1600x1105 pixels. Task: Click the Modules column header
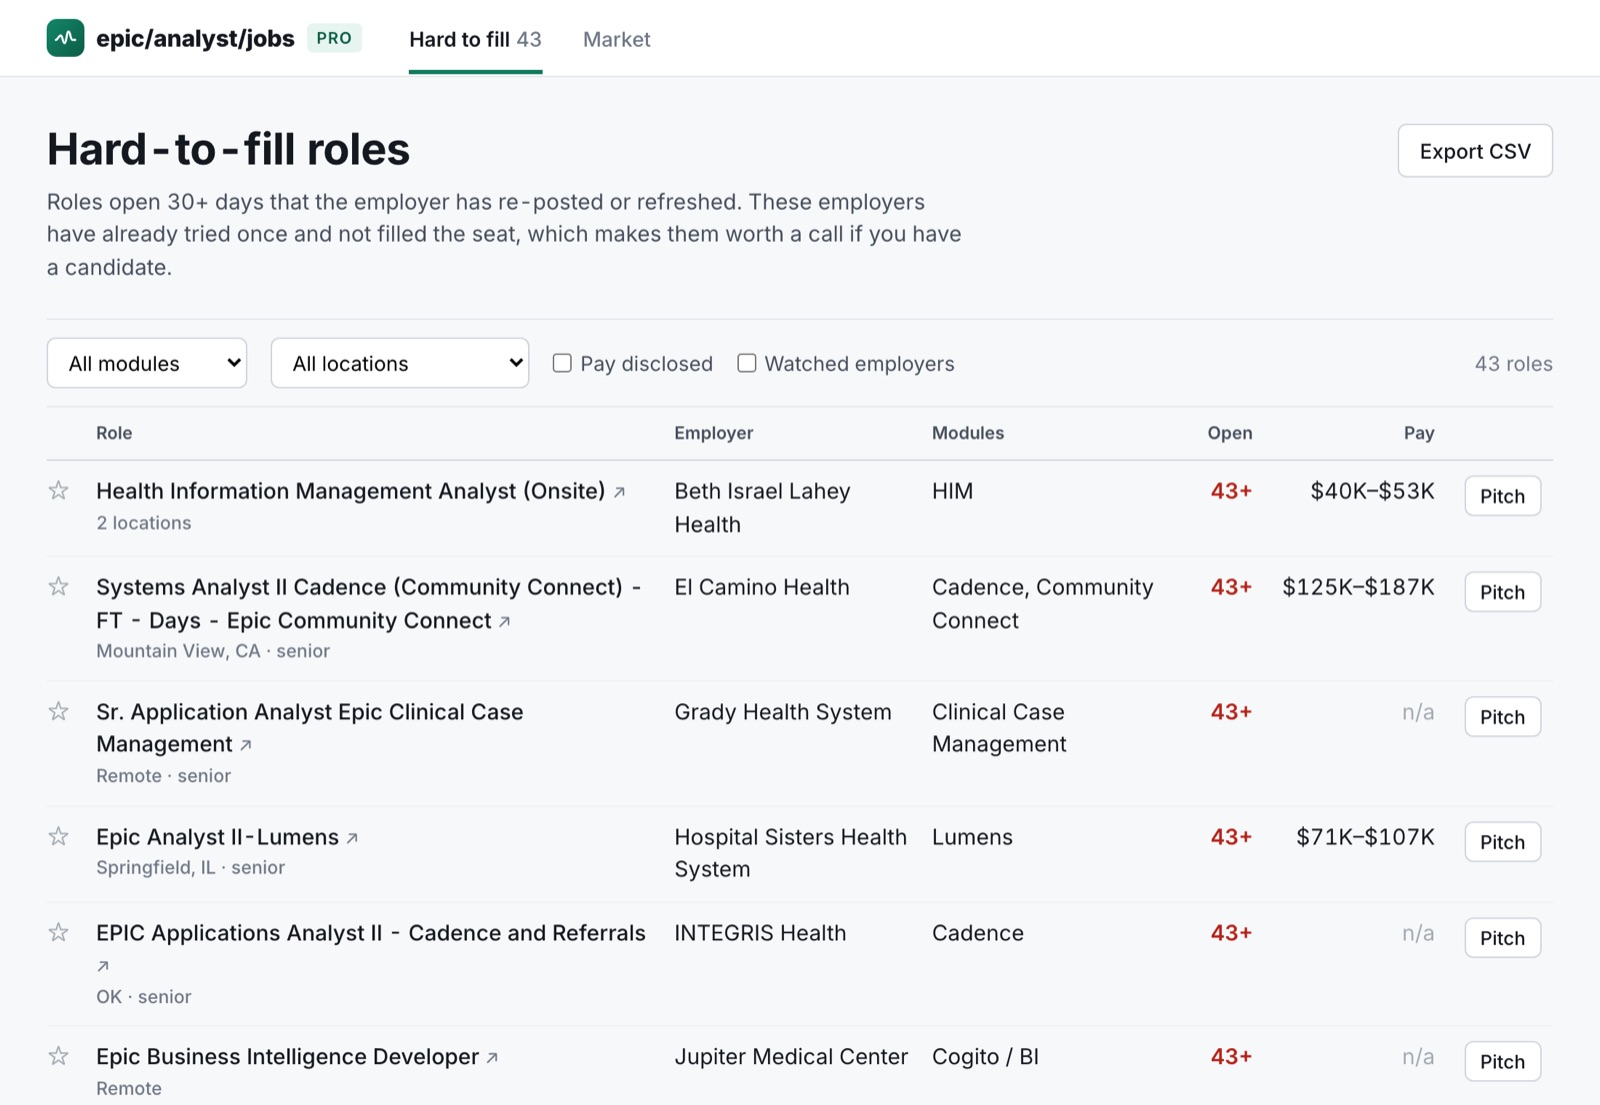(x=968, y=433)
